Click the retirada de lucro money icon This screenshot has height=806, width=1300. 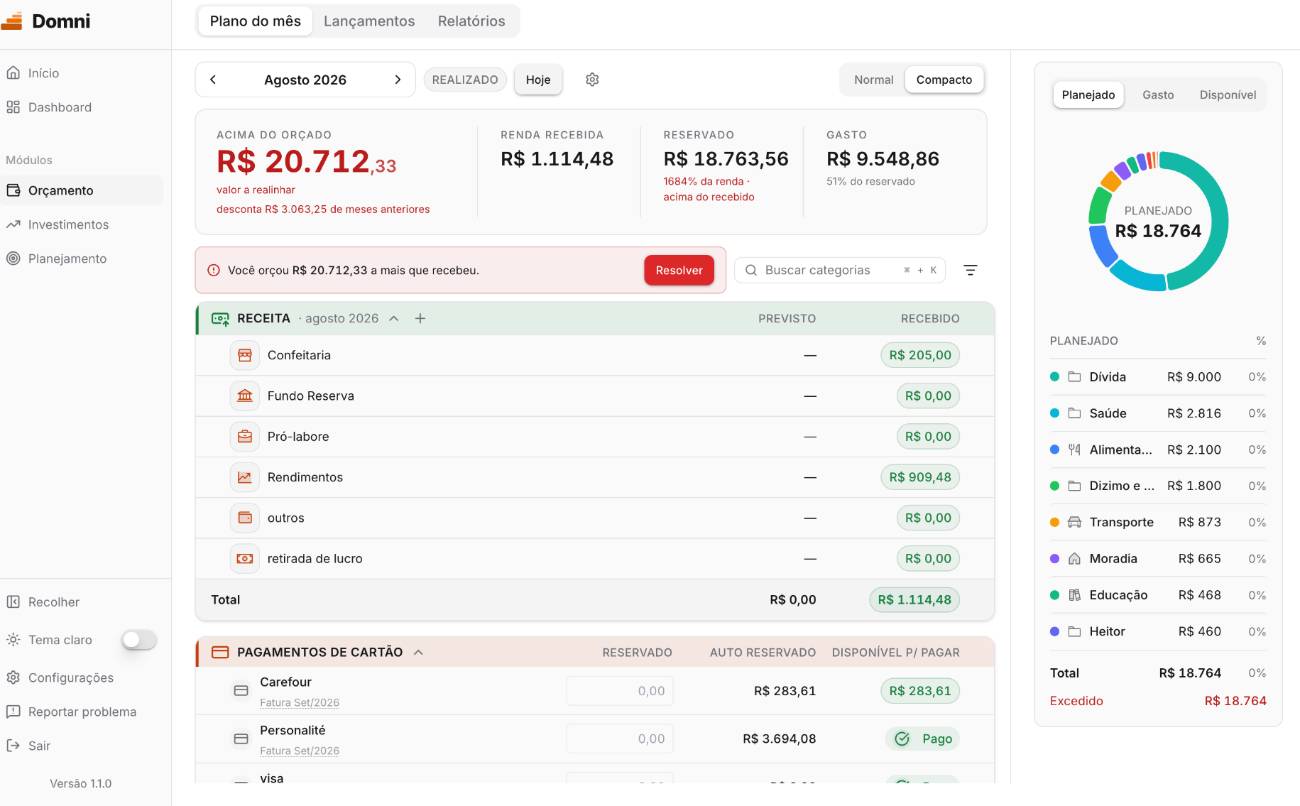(245, 559)
